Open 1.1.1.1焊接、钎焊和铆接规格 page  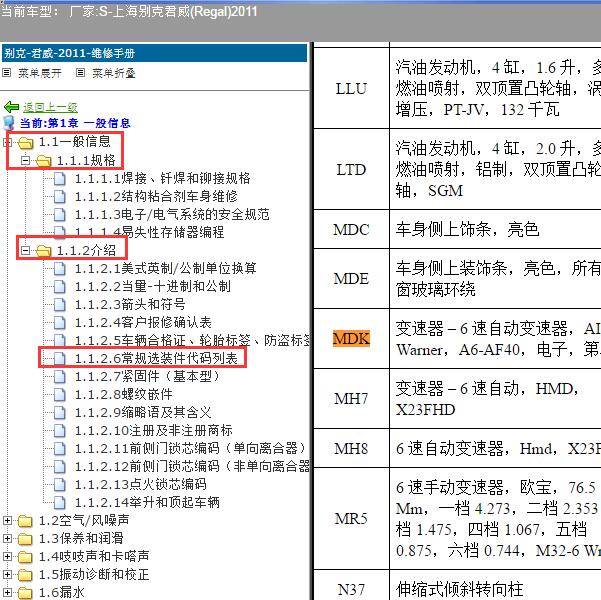pos(163,178)
